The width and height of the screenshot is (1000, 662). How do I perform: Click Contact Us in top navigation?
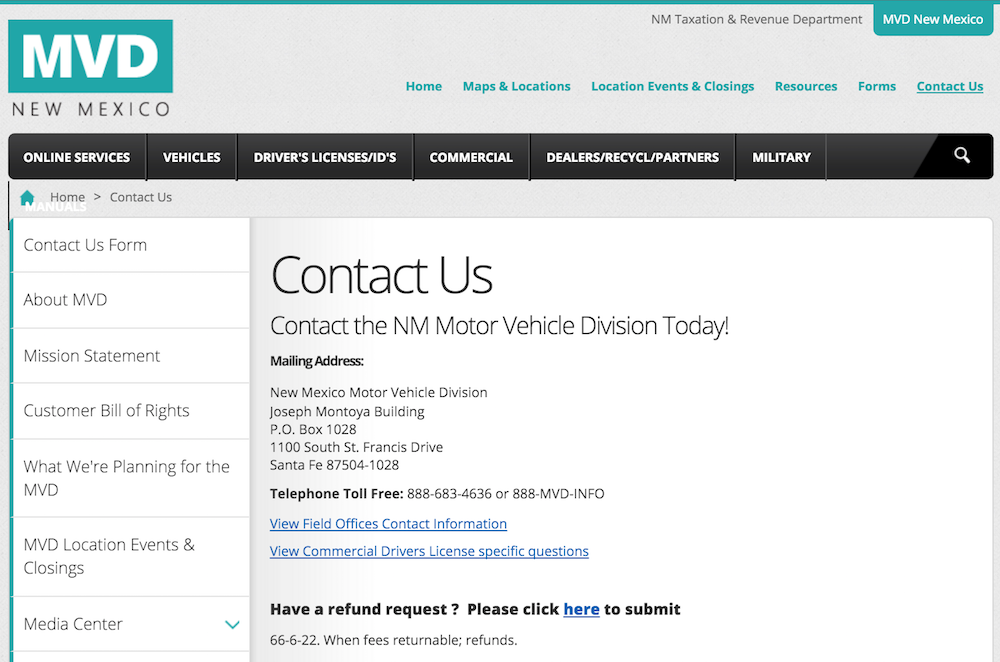[950, 86]
